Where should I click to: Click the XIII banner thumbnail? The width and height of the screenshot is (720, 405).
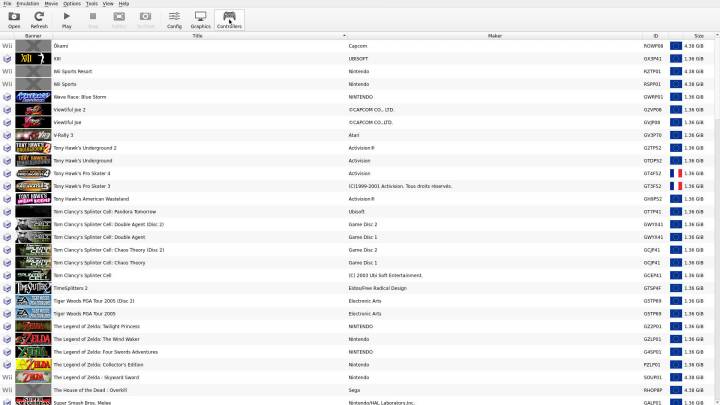pos(33,58)
